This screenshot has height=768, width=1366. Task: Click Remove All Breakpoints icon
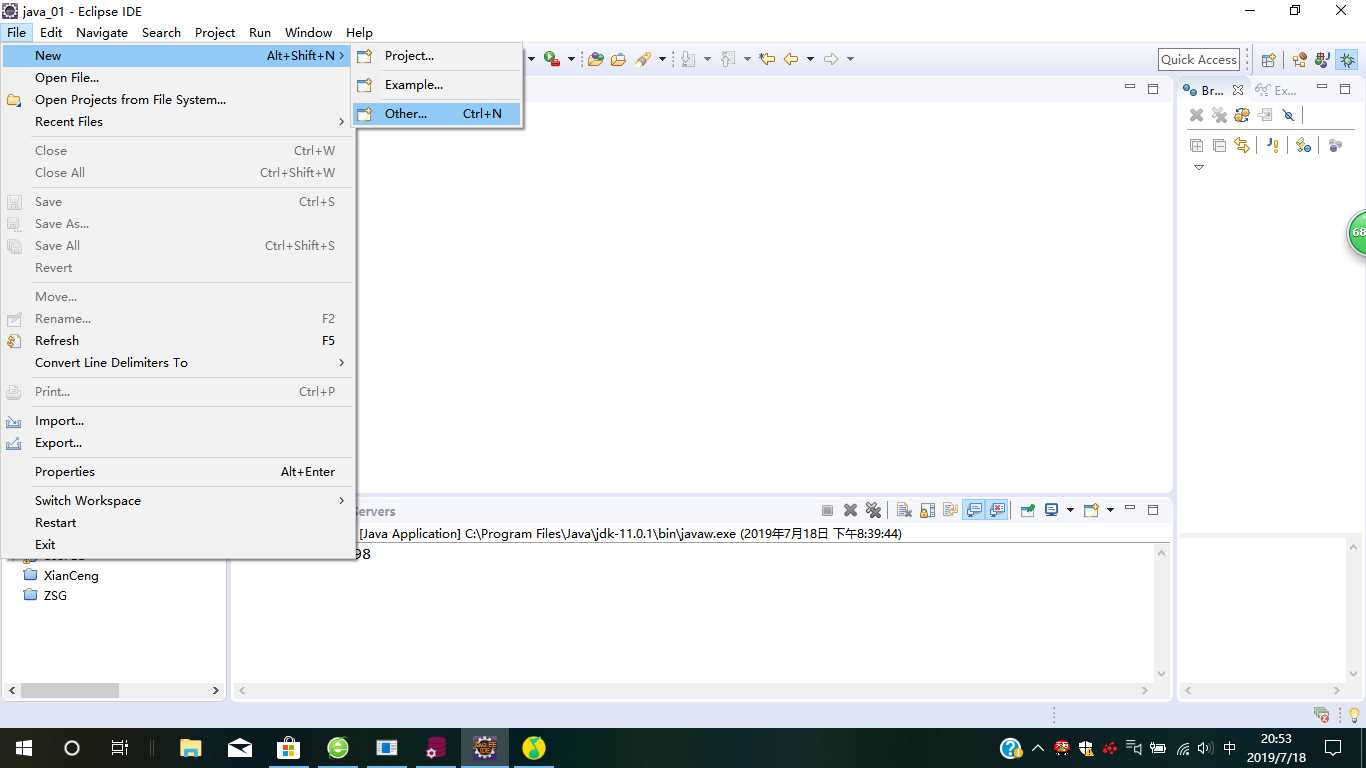pyautogui.click(x=1219, y=115)
